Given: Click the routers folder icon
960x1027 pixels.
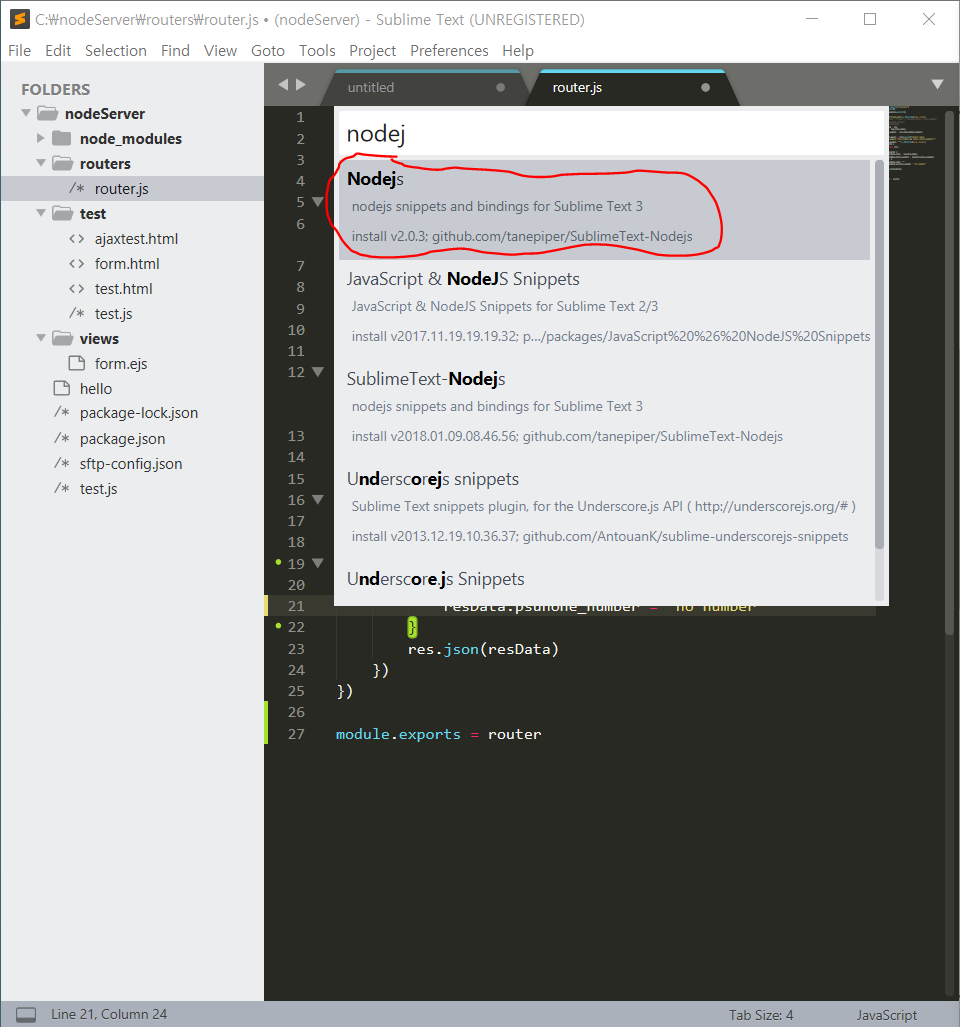Looking at the screenshot, I should tap(62, 163).
